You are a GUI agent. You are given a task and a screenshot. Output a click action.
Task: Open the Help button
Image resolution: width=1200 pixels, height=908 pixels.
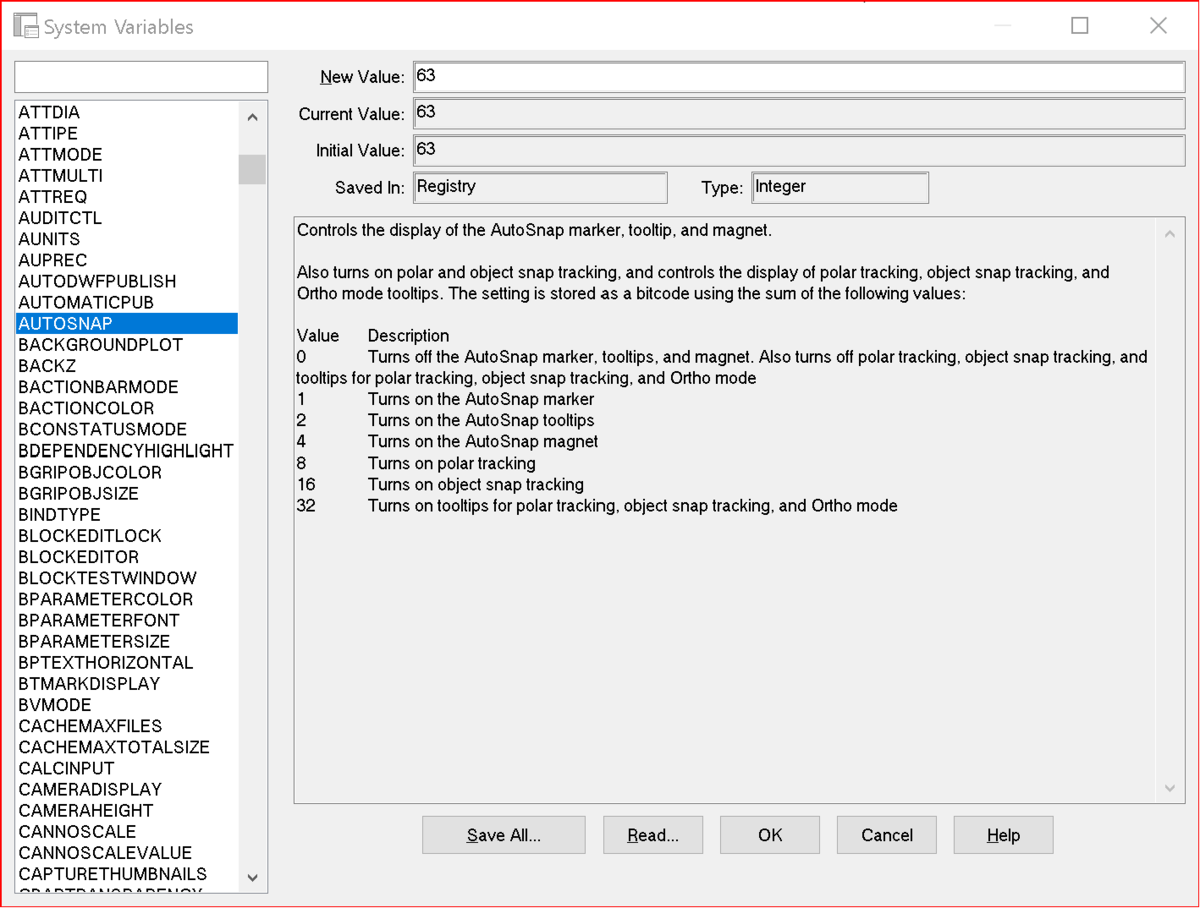point(1003,835)
